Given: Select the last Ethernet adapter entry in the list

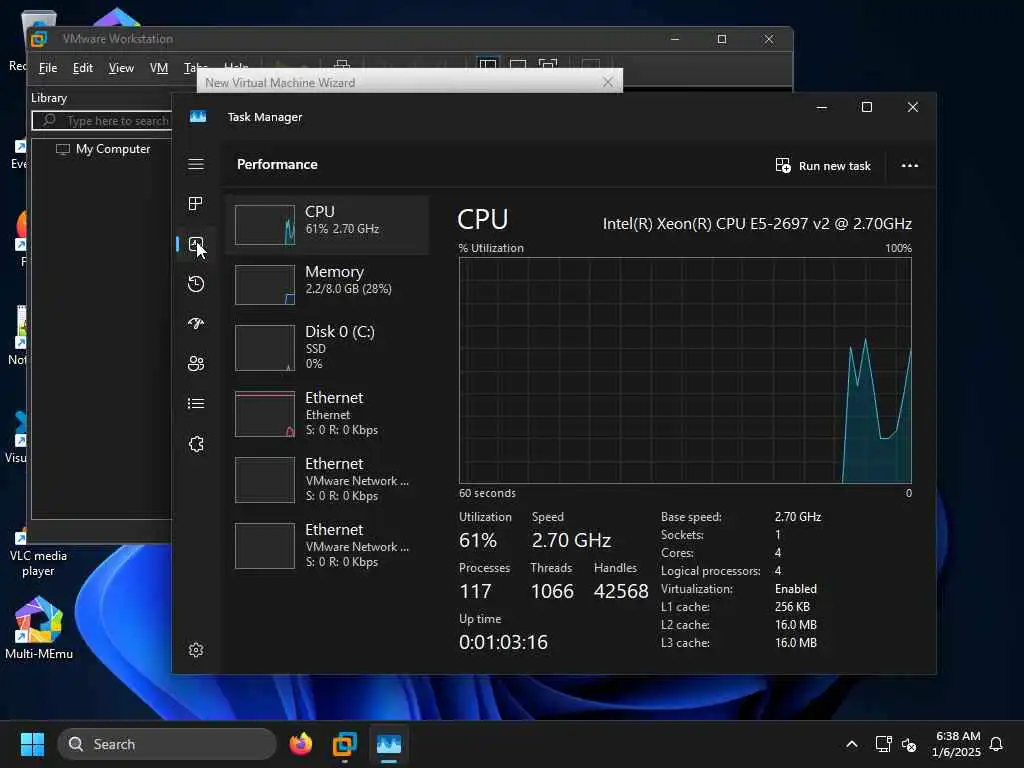Looking at the screenshot, I should 327,545.
